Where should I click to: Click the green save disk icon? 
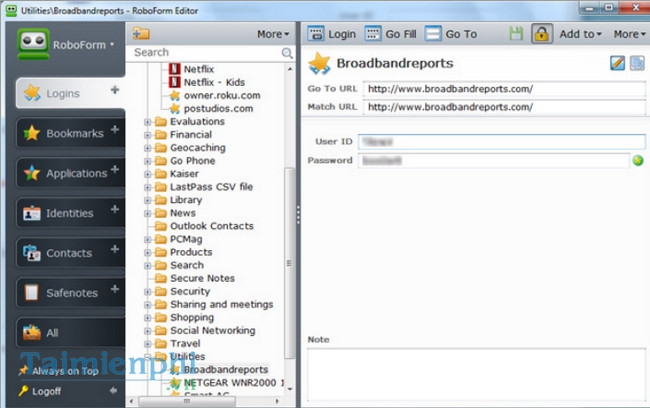[516, 34]
